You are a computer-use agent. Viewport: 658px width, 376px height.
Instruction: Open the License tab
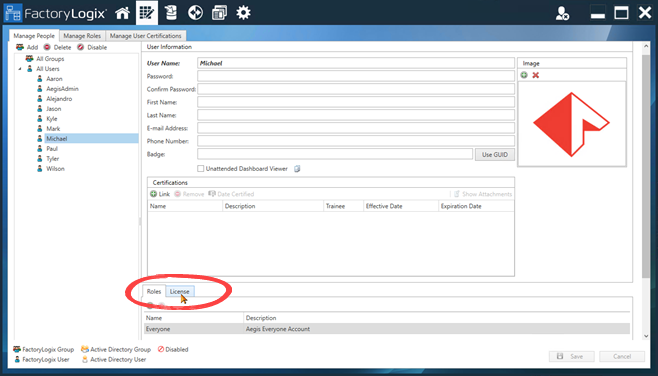(180, 291)
